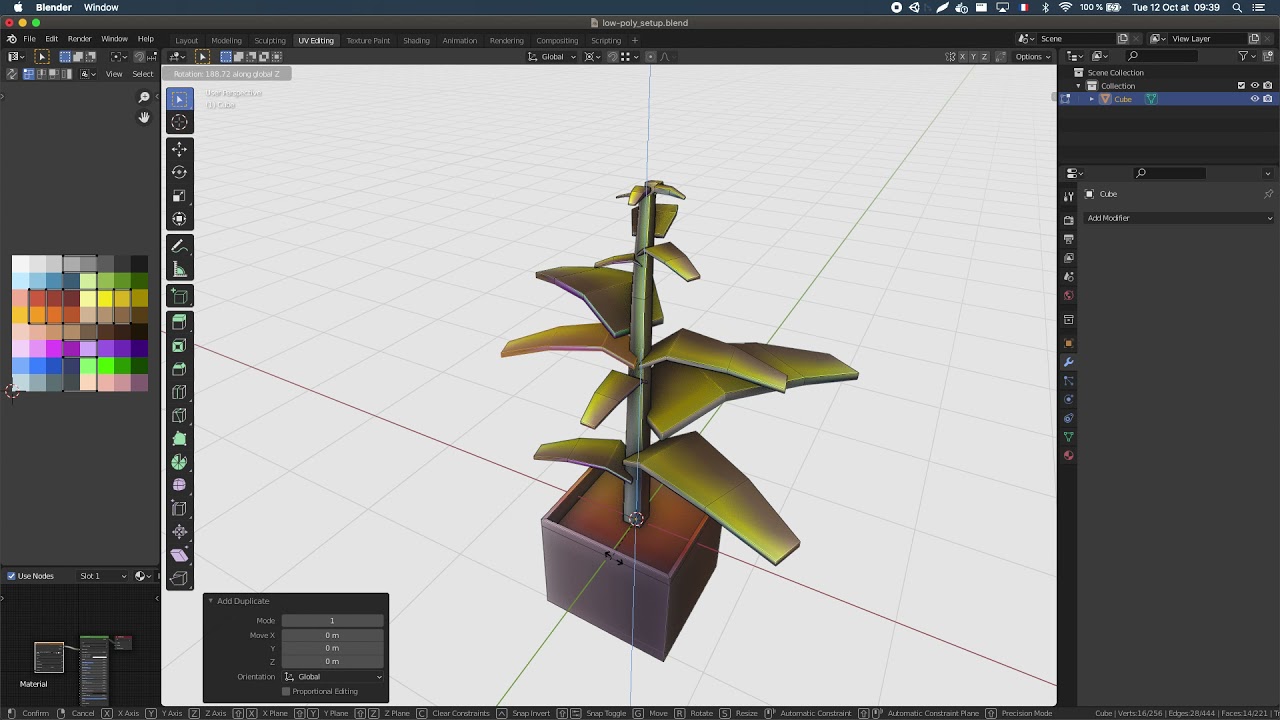
Task: Select the Measure ruler tool
Action: point(179,270)
